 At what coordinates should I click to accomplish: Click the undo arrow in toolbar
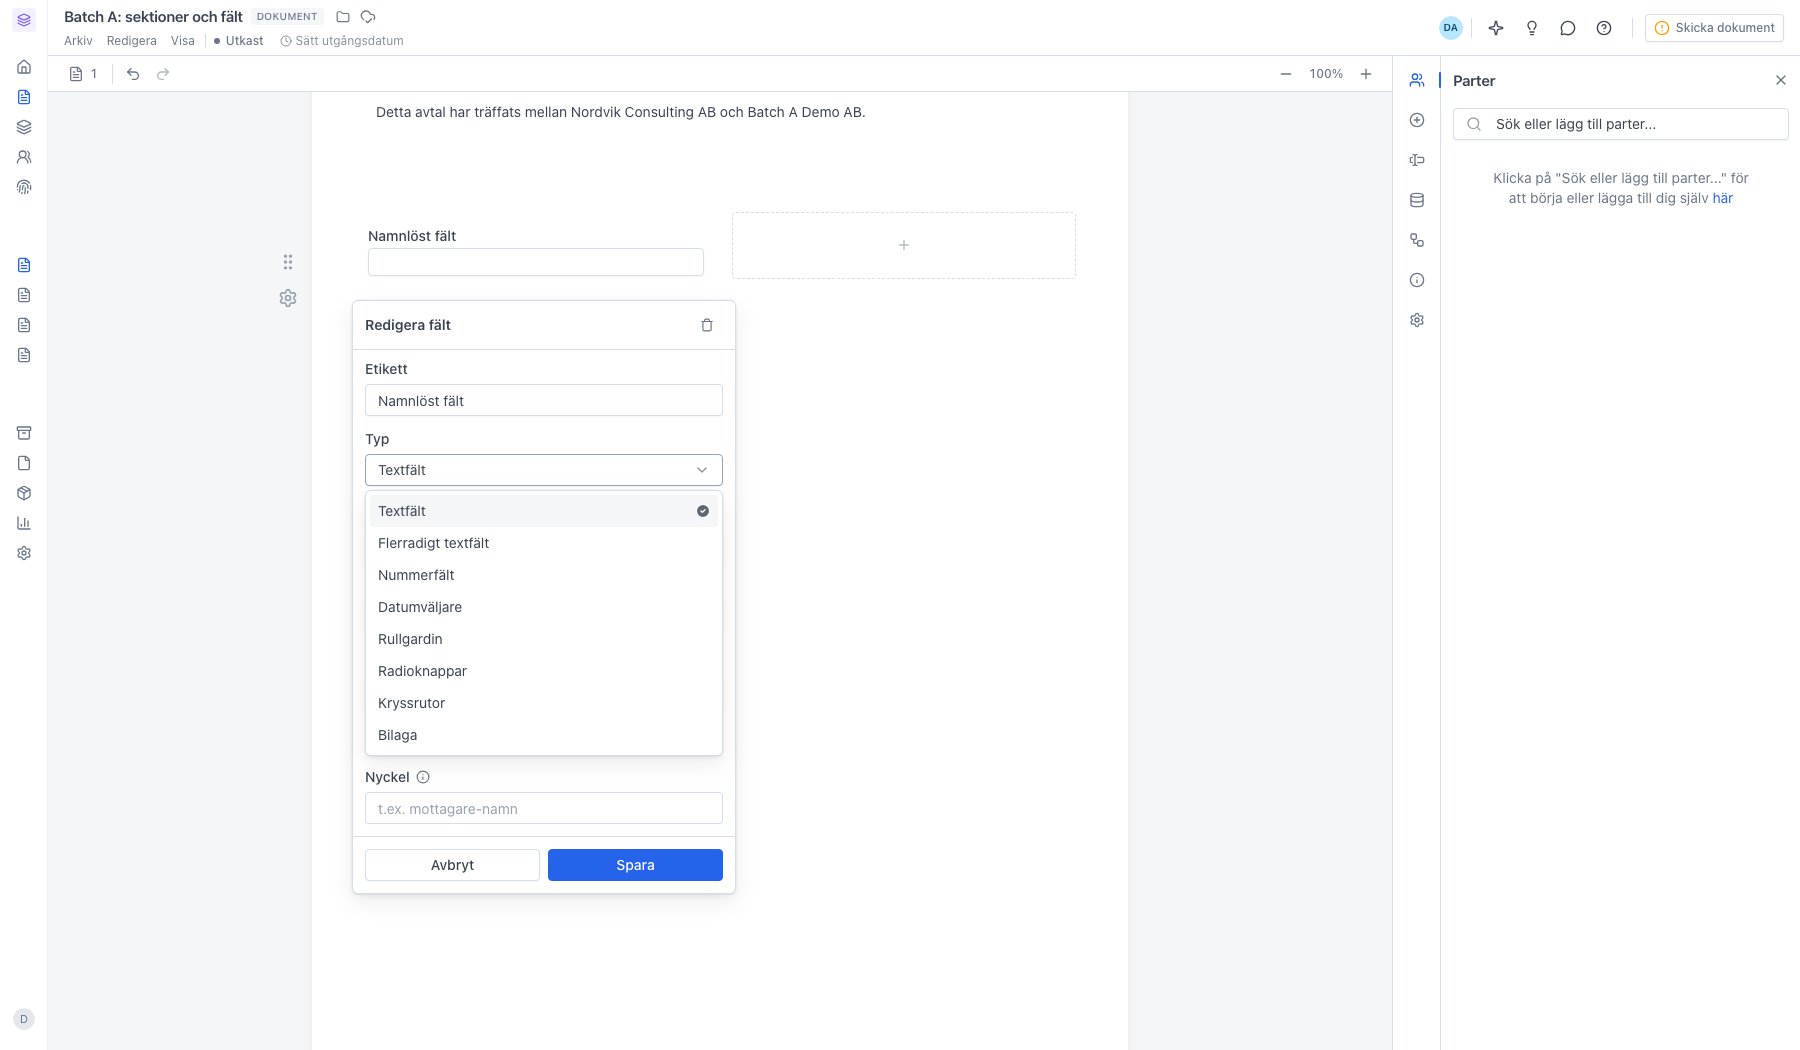(133, 74)
